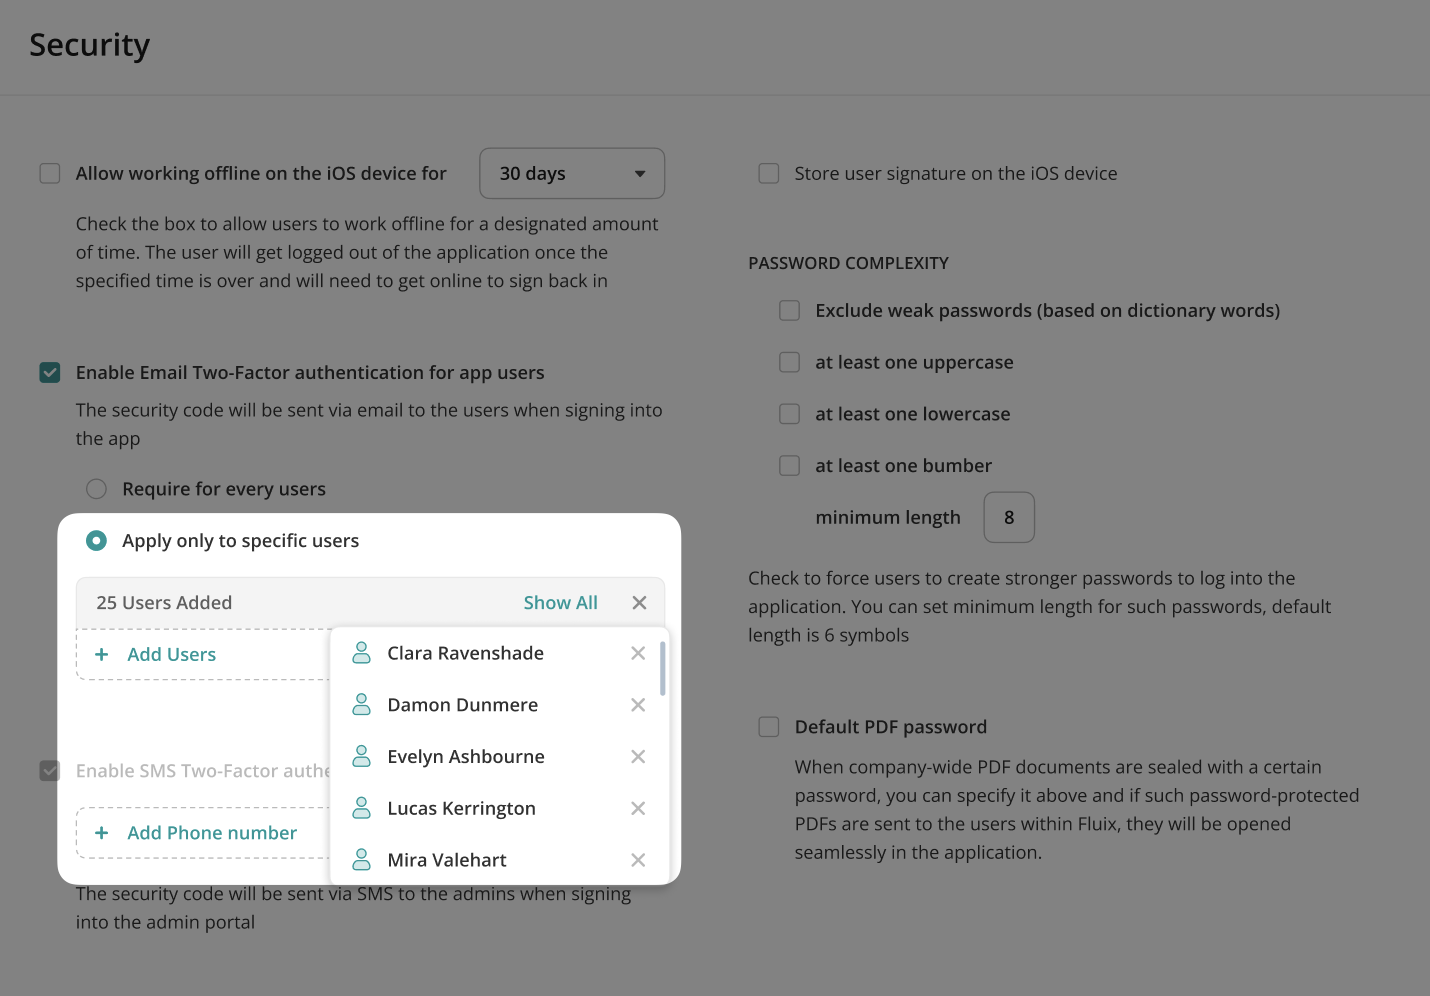Select Require for every users option
1430x996 pixels.
pos(97,489)
